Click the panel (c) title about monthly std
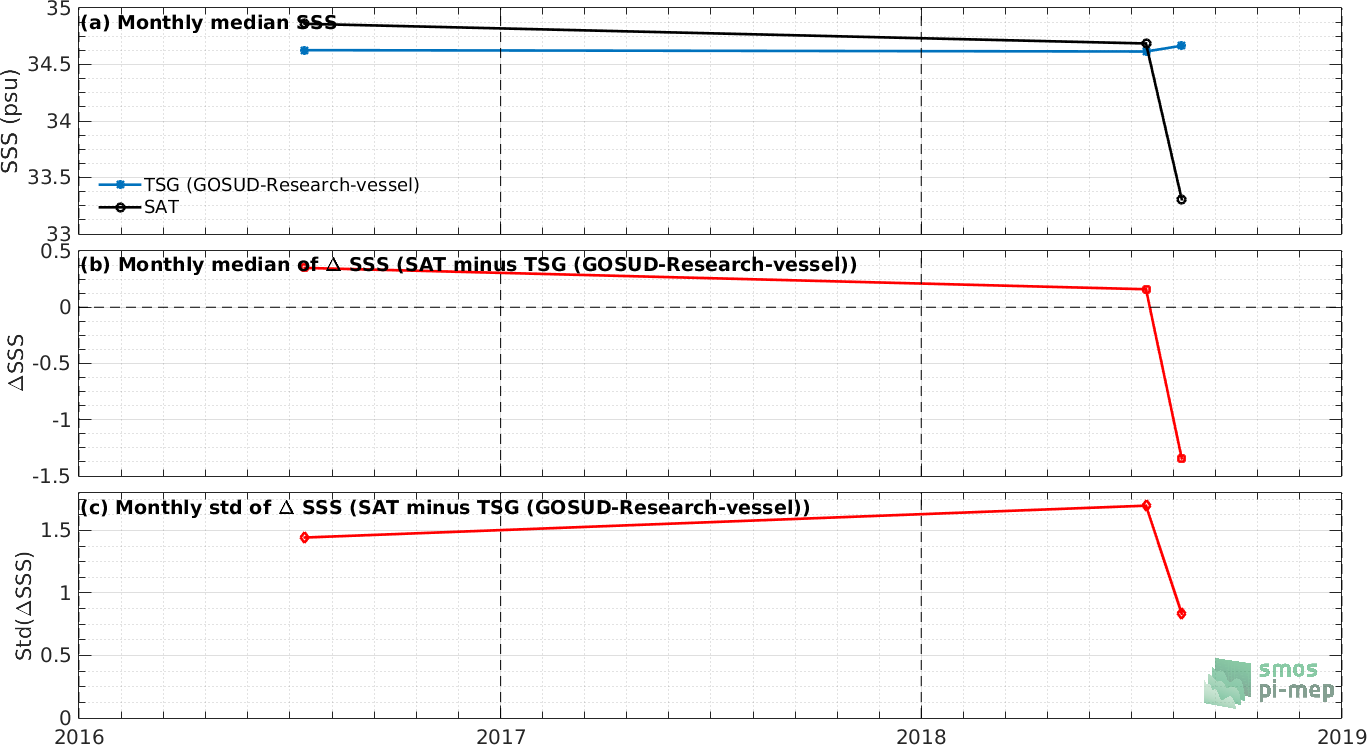This screenshot has width=1367, height=745. [444, 507]
